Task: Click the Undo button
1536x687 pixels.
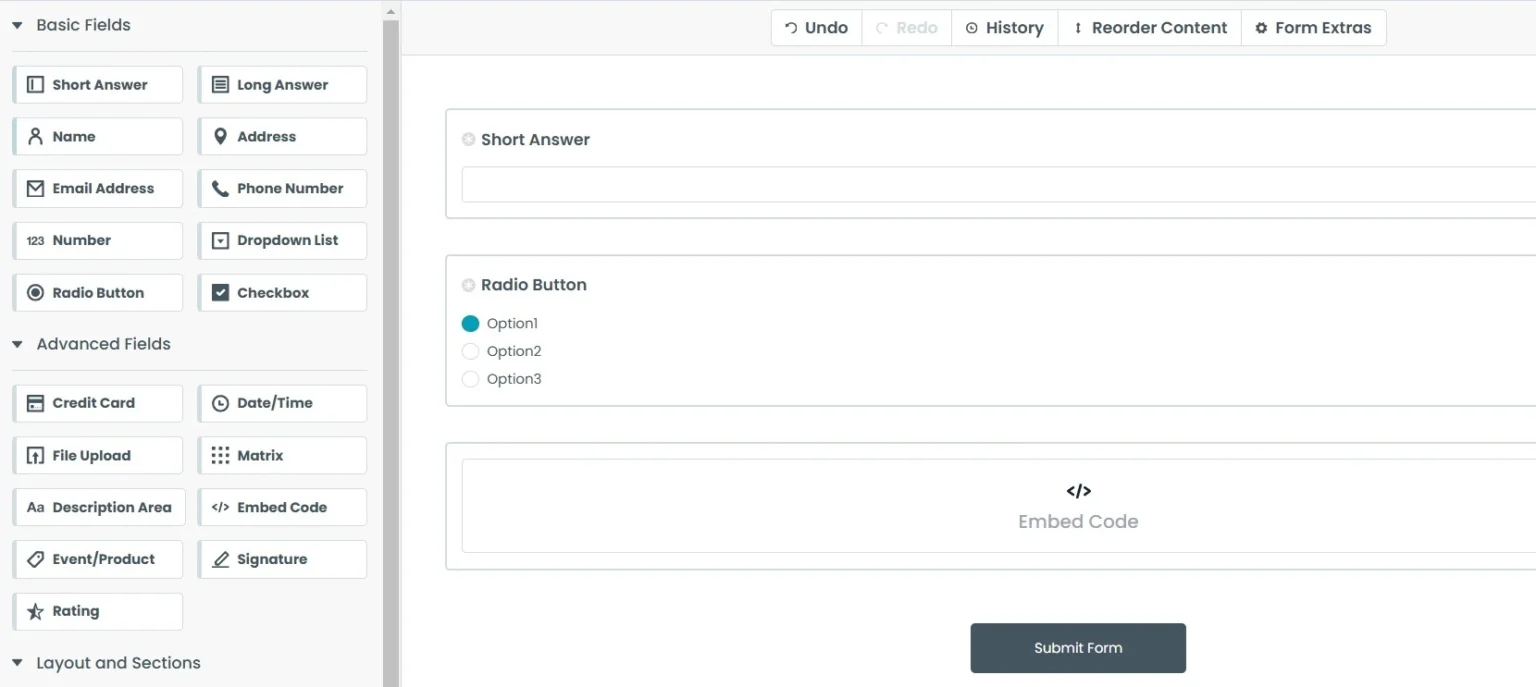Action: 816,27
